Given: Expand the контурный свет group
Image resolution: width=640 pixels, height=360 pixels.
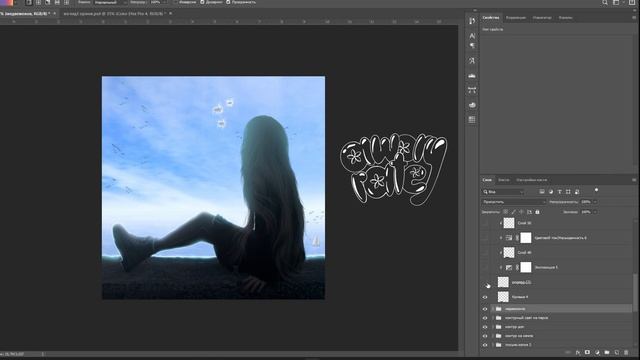Looking at the screenshot, I should 493,318.
